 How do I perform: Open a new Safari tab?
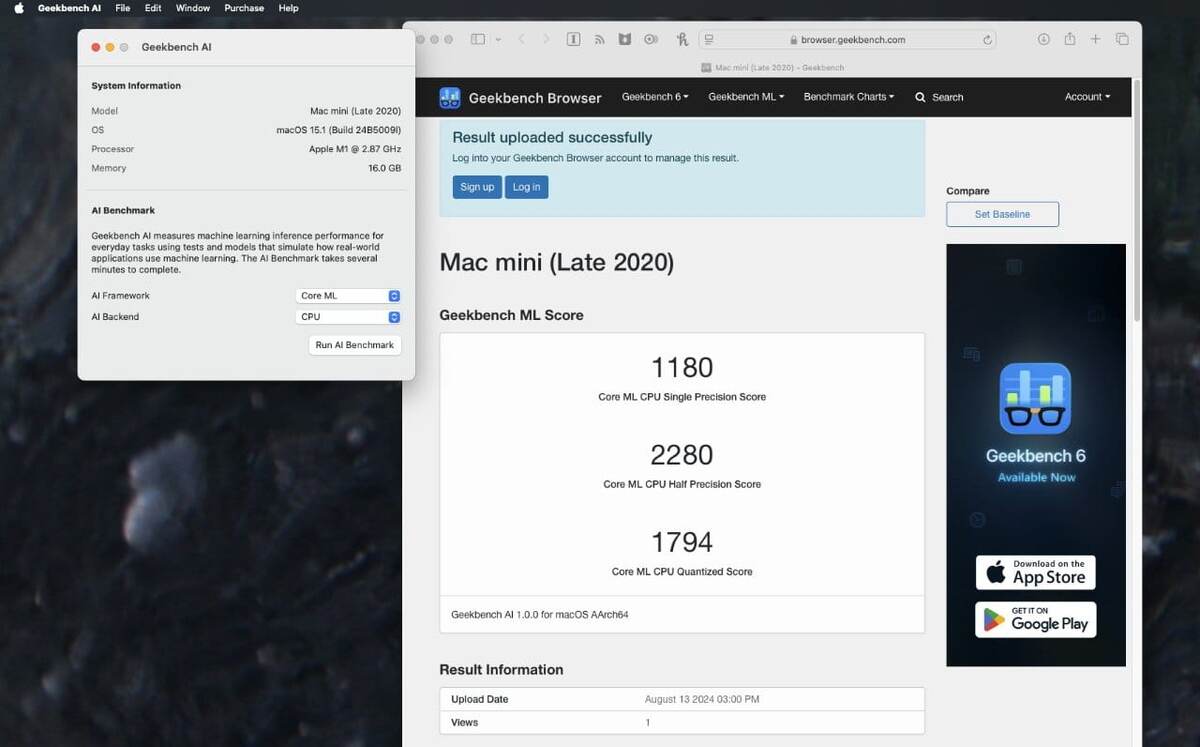pyautogui.click(x=1096, y=39)
